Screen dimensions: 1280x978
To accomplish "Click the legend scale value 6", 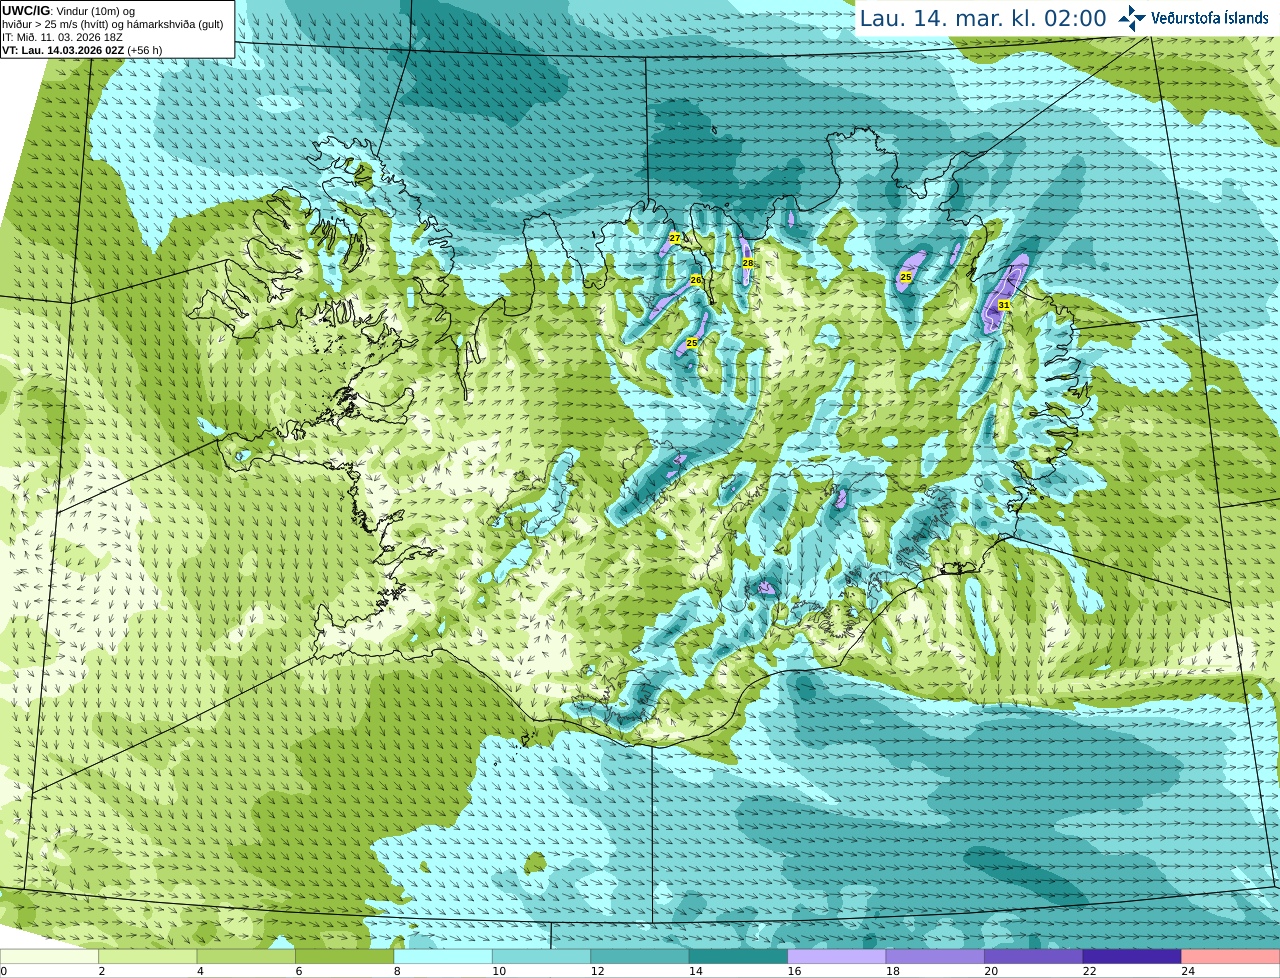I will (299, 971).
